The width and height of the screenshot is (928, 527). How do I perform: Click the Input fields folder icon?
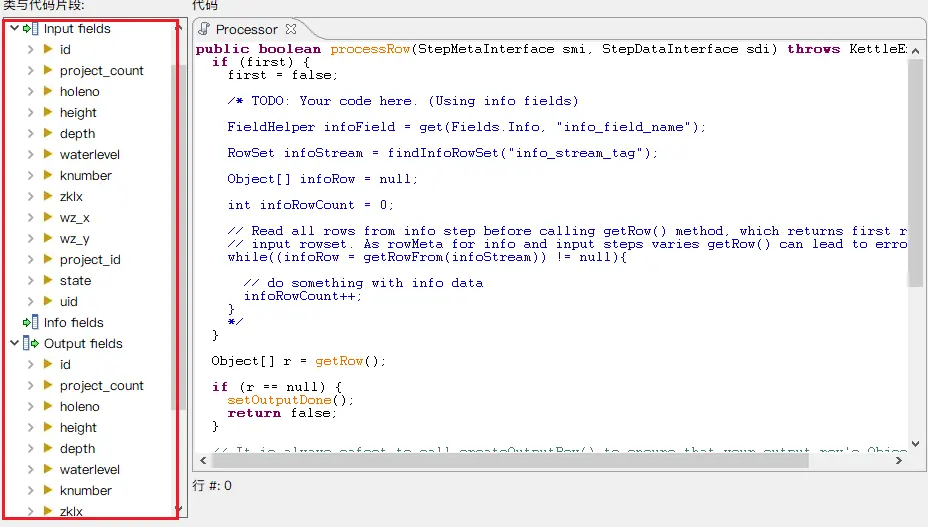point(31,29)
